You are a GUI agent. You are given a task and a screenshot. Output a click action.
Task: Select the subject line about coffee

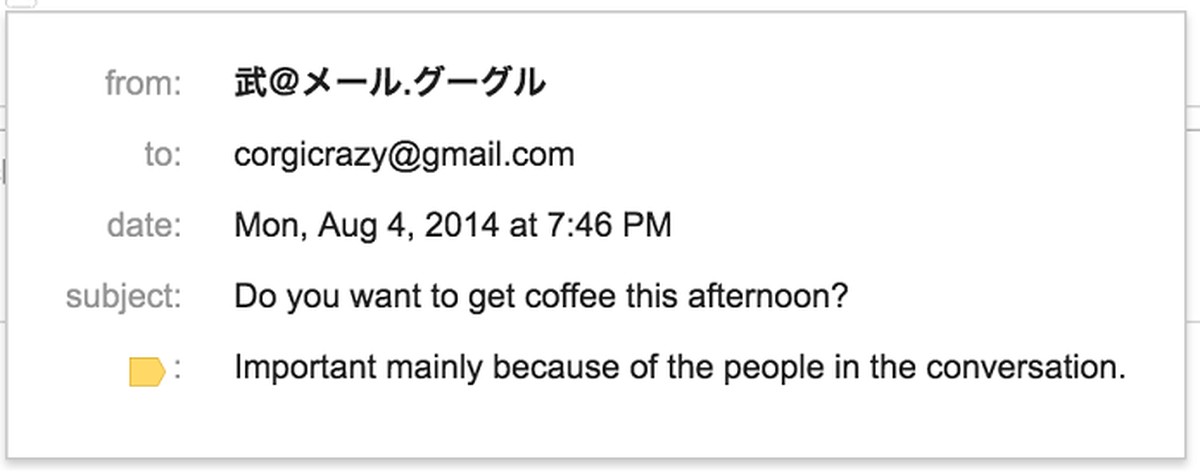tap(541, 296)
